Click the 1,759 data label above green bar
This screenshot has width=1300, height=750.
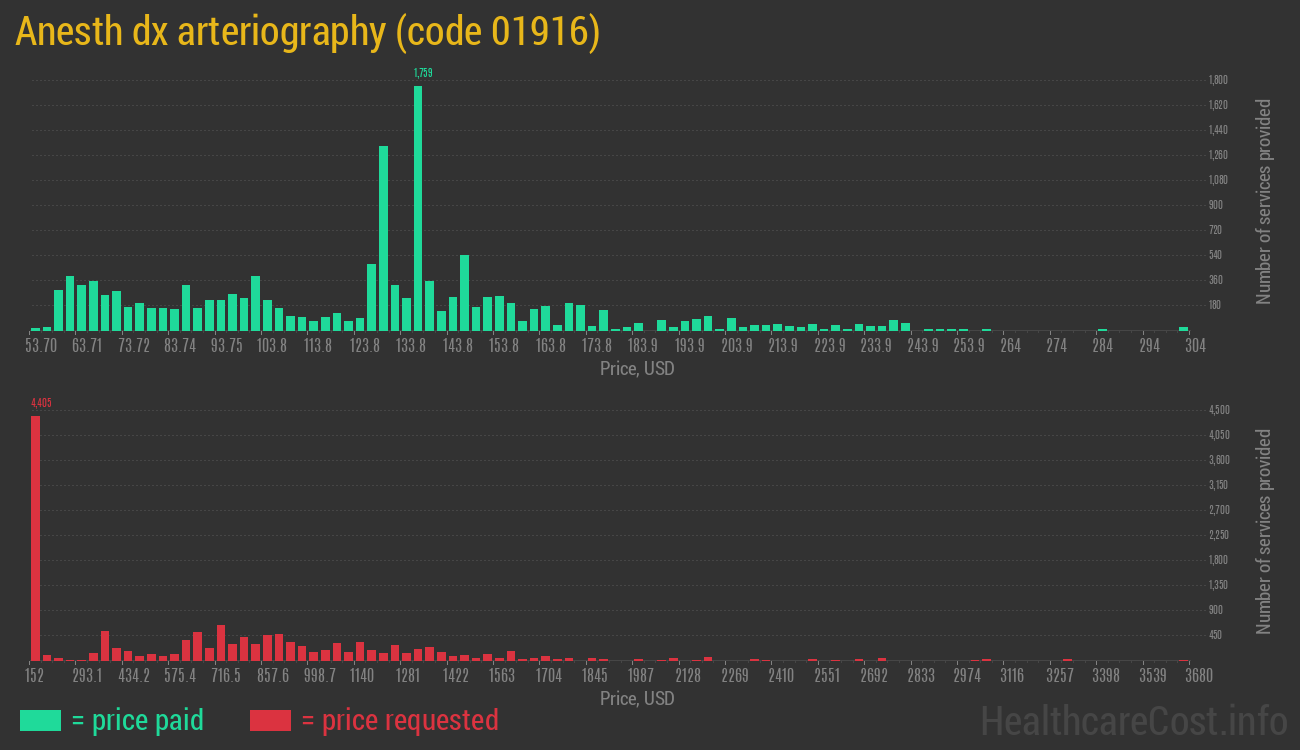(423, 73)
